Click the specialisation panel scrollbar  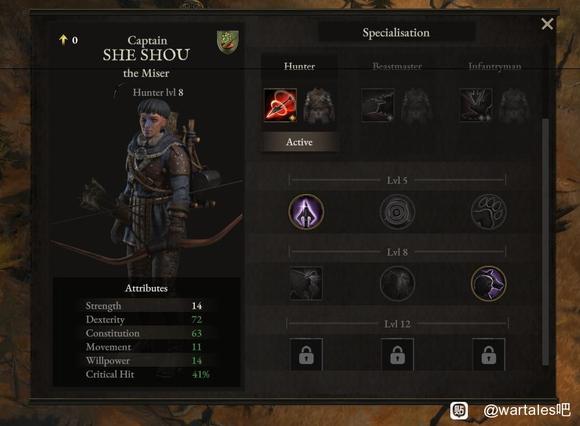tap(544, 242)
